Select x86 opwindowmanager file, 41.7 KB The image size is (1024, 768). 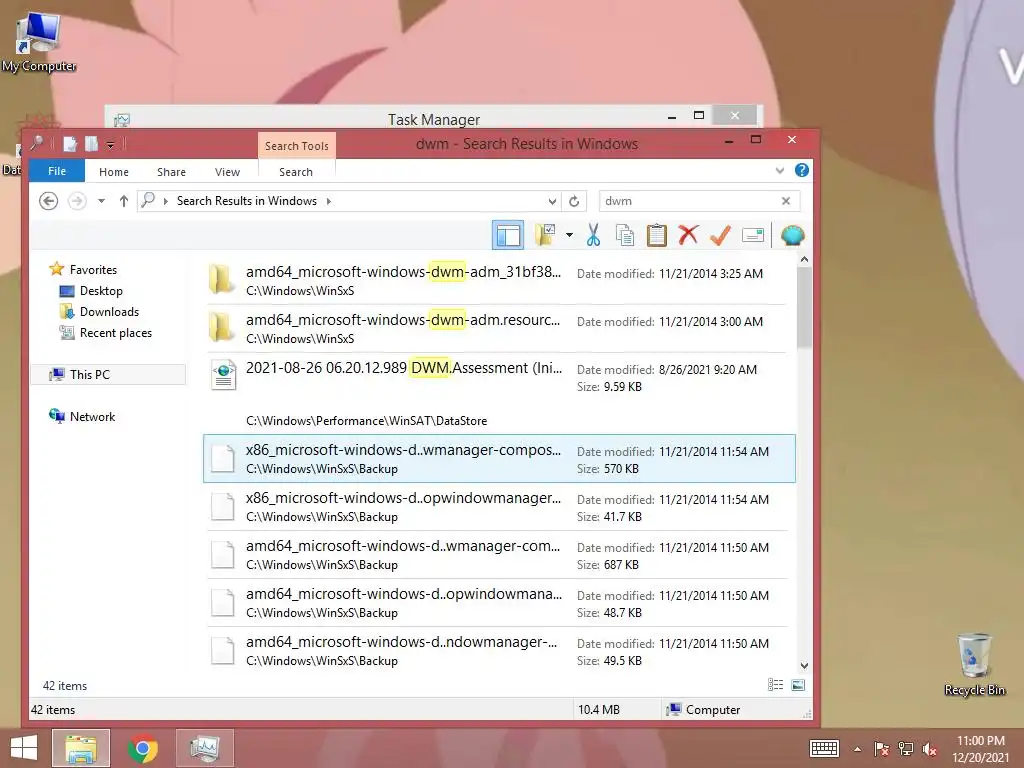tap(496, 507)
